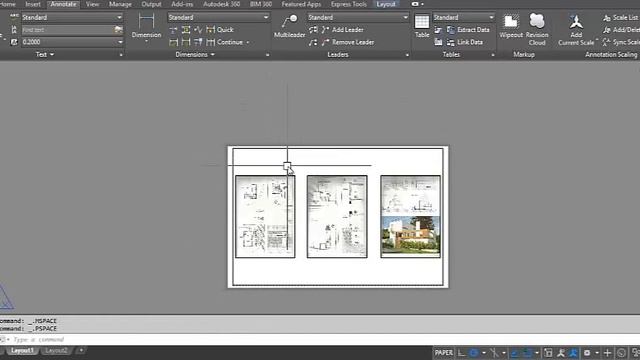
Task: Click the download from source icon left of Link Data
Action: [438, 42]
